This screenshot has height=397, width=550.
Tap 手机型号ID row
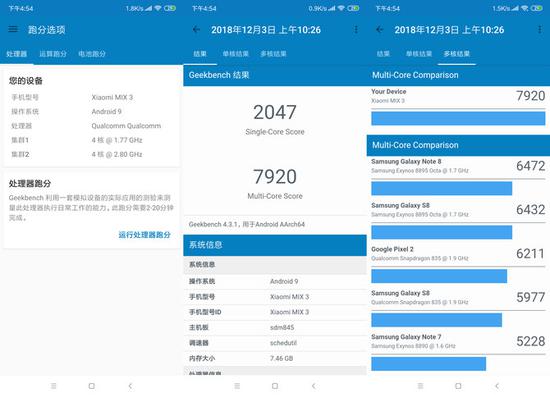pos(275,312)
